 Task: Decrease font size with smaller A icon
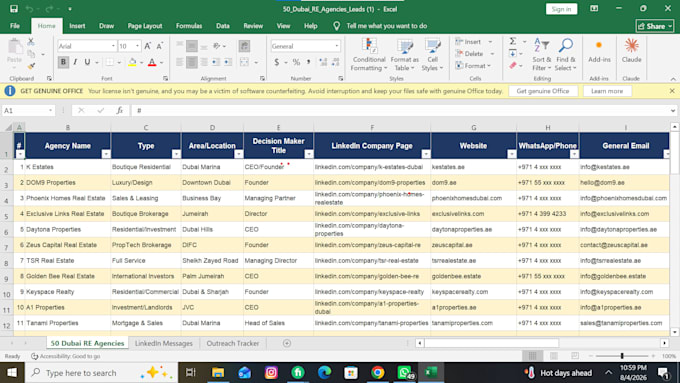160,46
